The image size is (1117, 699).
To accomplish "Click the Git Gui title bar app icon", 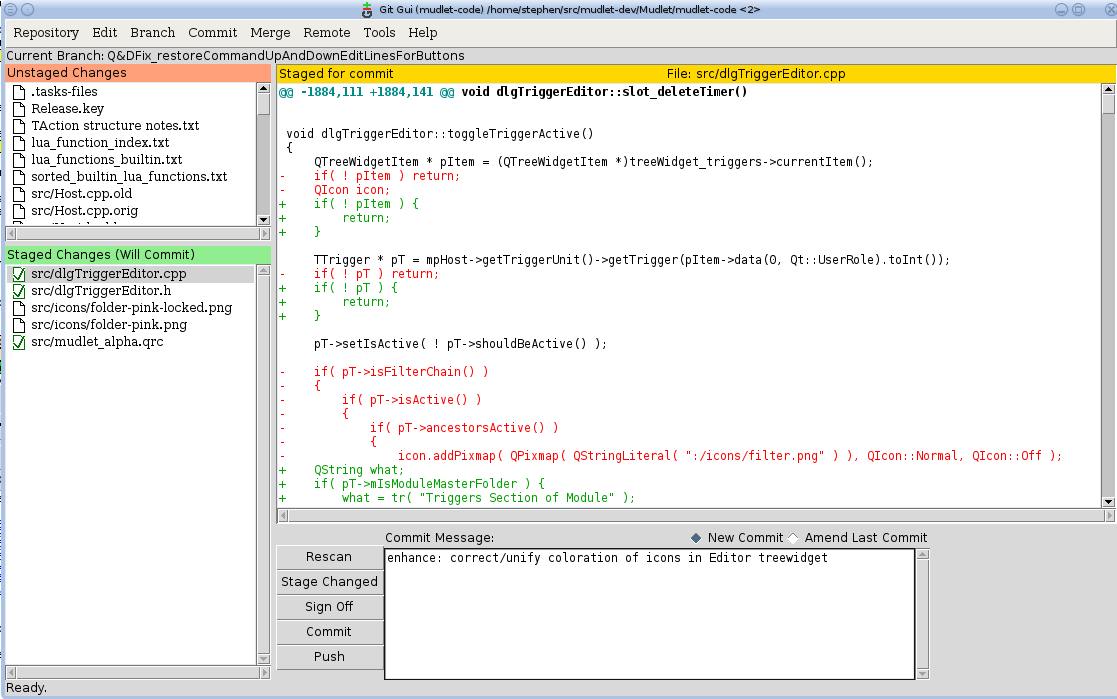I will [x=367, y=10].
